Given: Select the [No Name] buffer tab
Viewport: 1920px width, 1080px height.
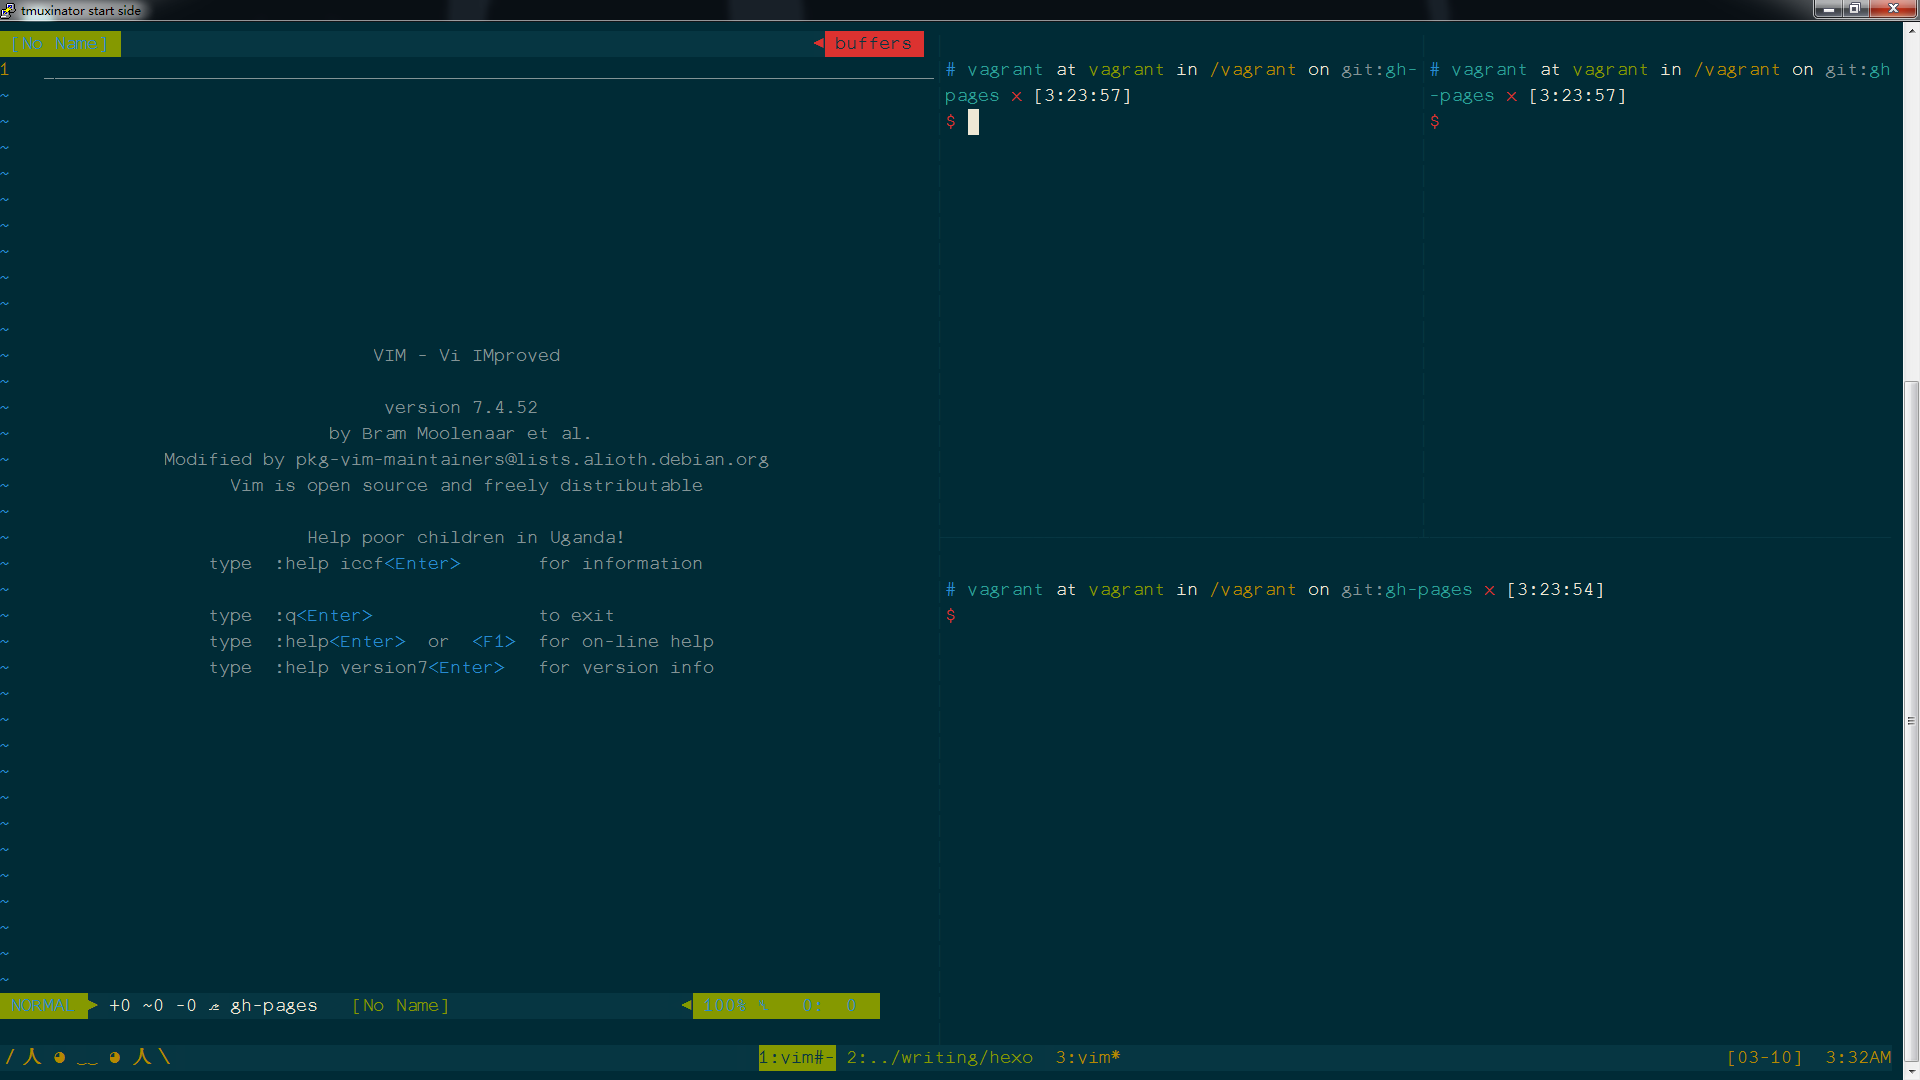Looking at the screenshot, I should pos(60,44).
